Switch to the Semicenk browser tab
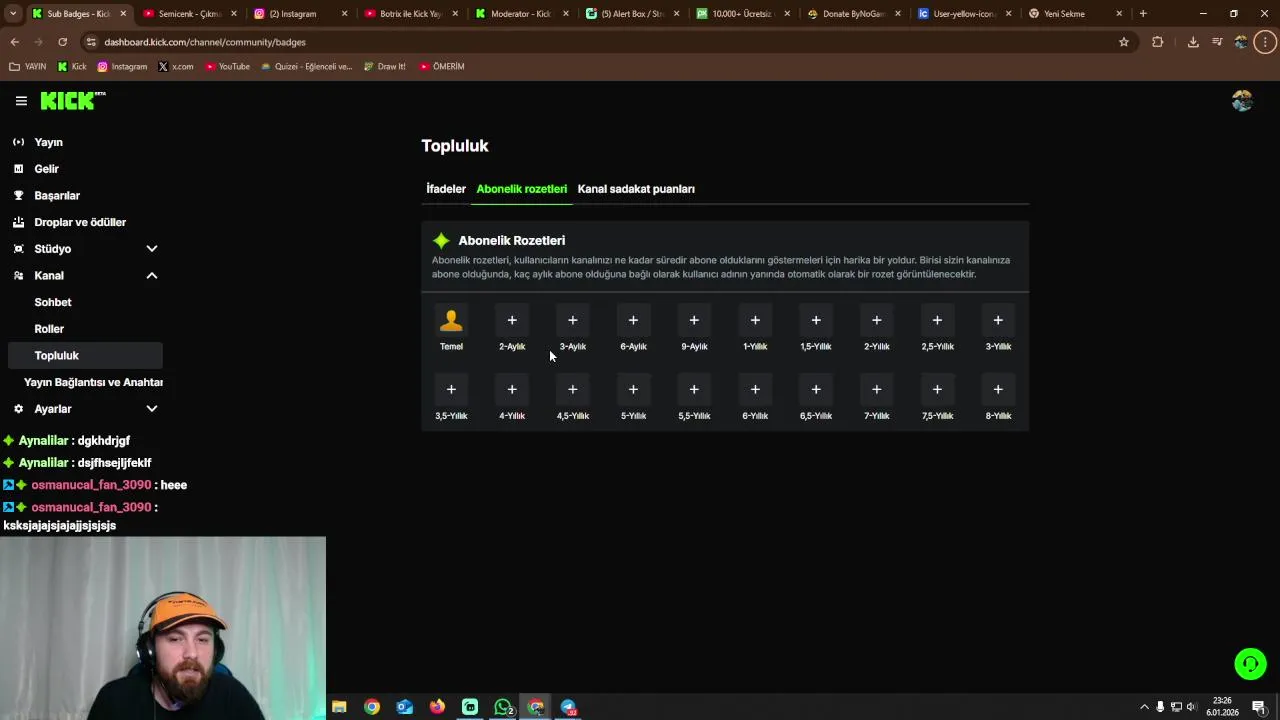The image size is (1280, 720). tap(189, 14)
